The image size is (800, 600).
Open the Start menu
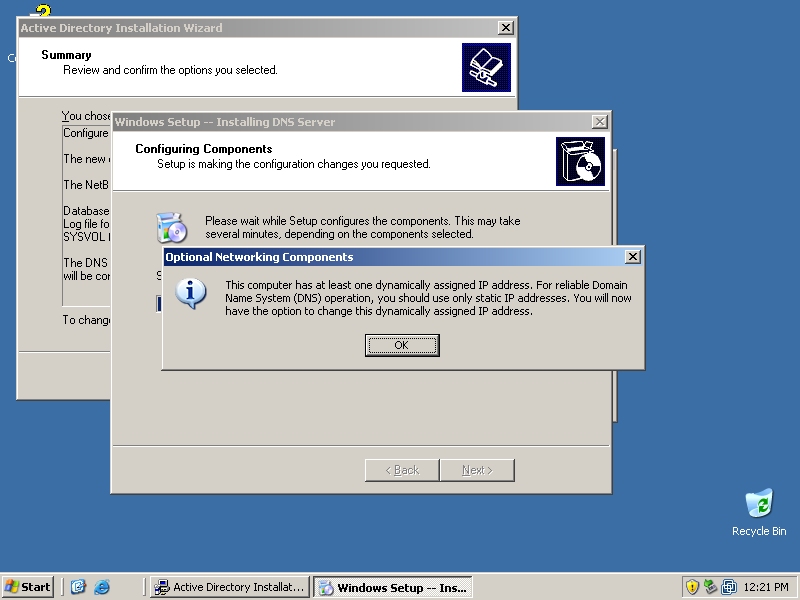tap(28, 587)
